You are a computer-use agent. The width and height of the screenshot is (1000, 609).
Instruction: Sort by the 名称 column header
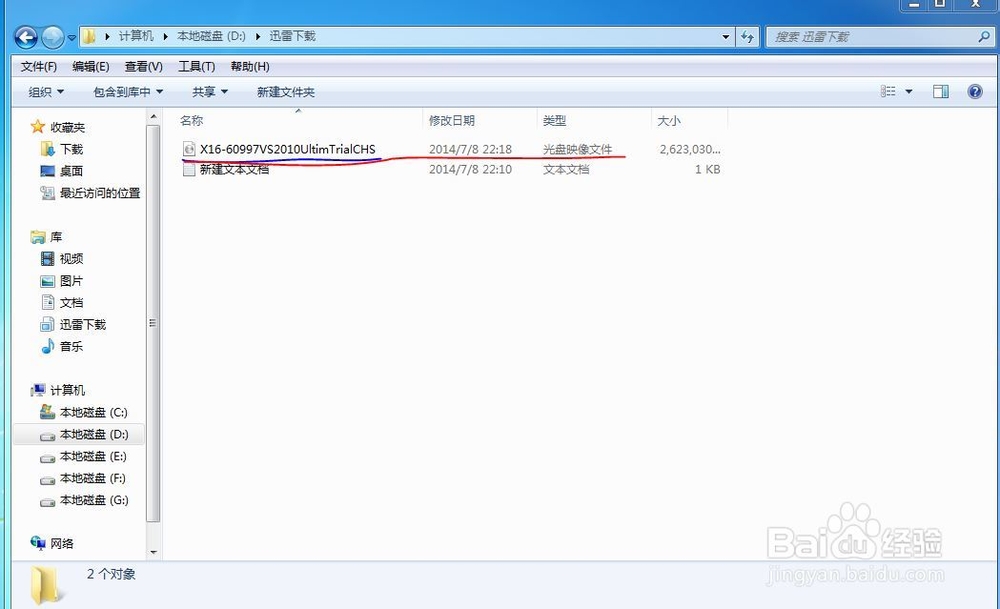pos(191,121)
